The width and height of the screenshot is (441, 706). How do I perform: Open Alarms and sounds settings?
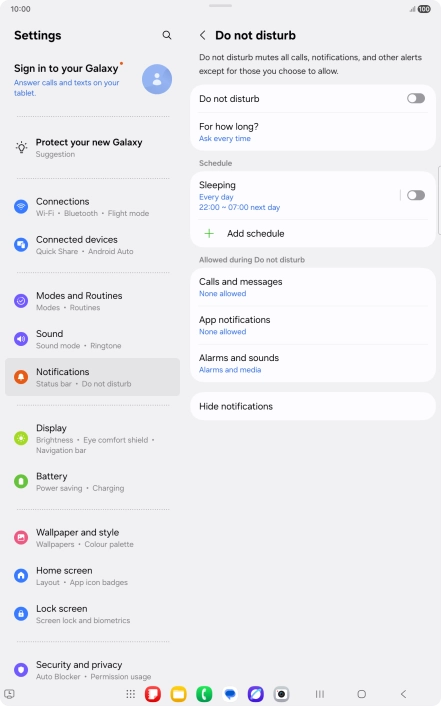313,363
